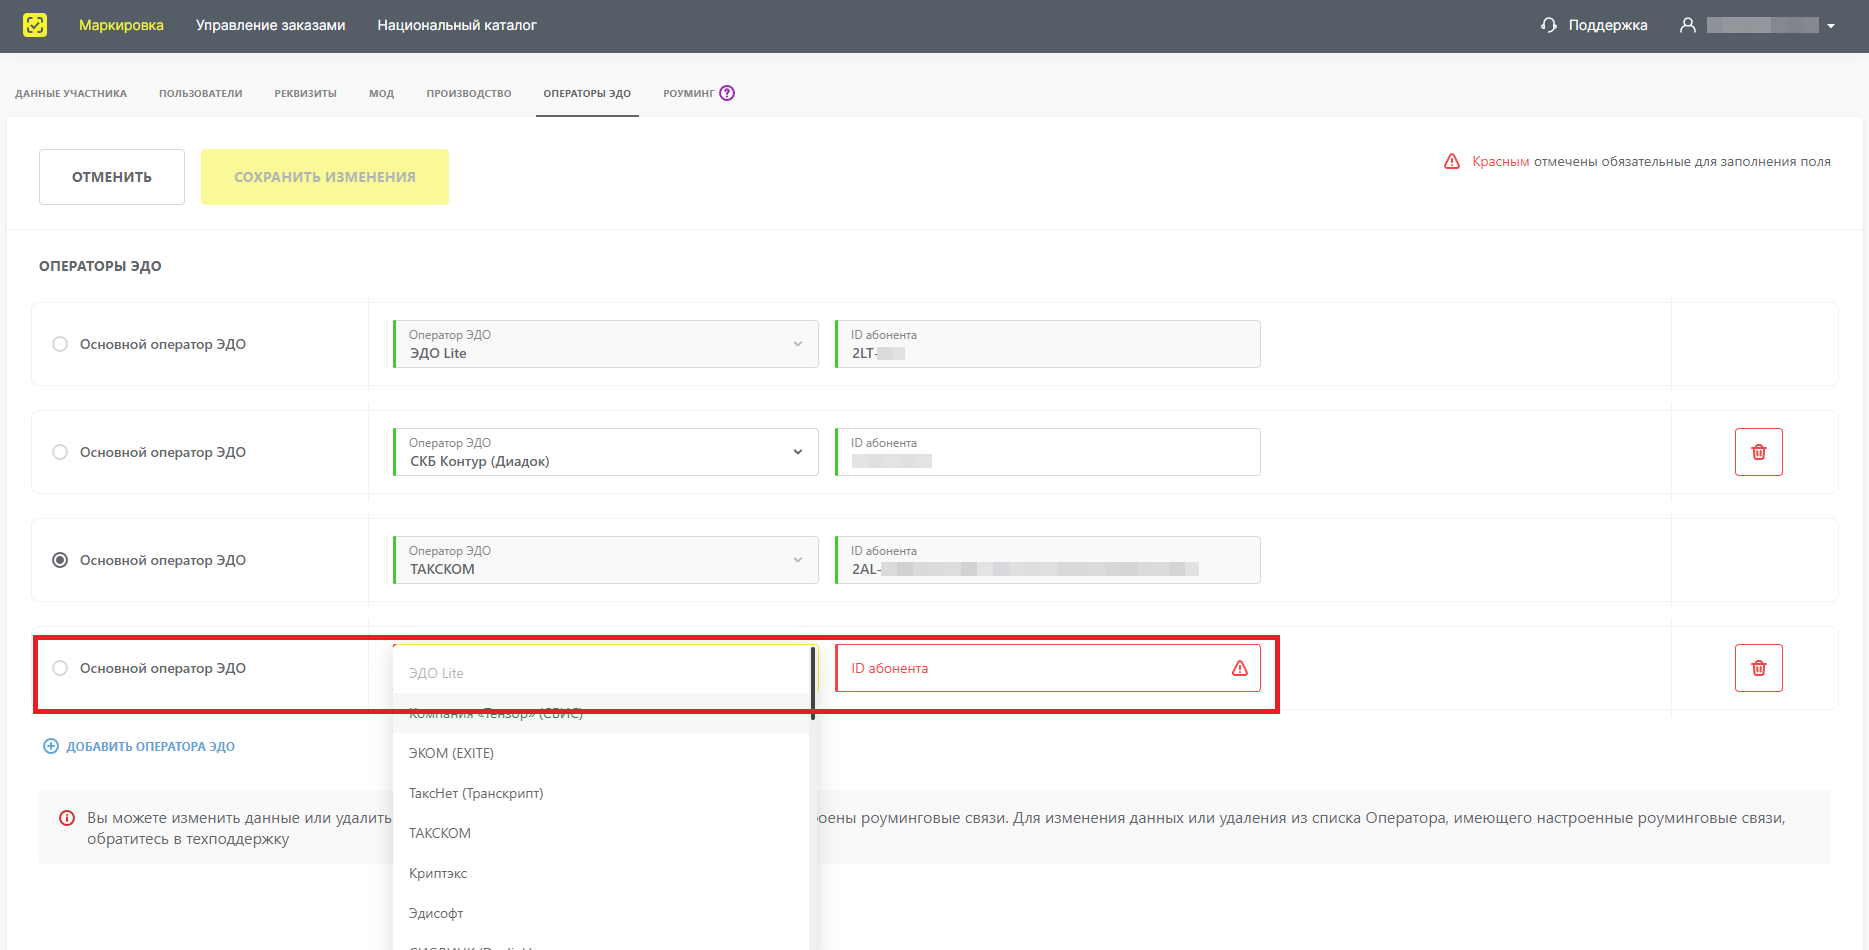Screen dimensions: 1869x950
Task: Click the warning icon in the empty ID абонента field
Action: tap(1240, 668)
